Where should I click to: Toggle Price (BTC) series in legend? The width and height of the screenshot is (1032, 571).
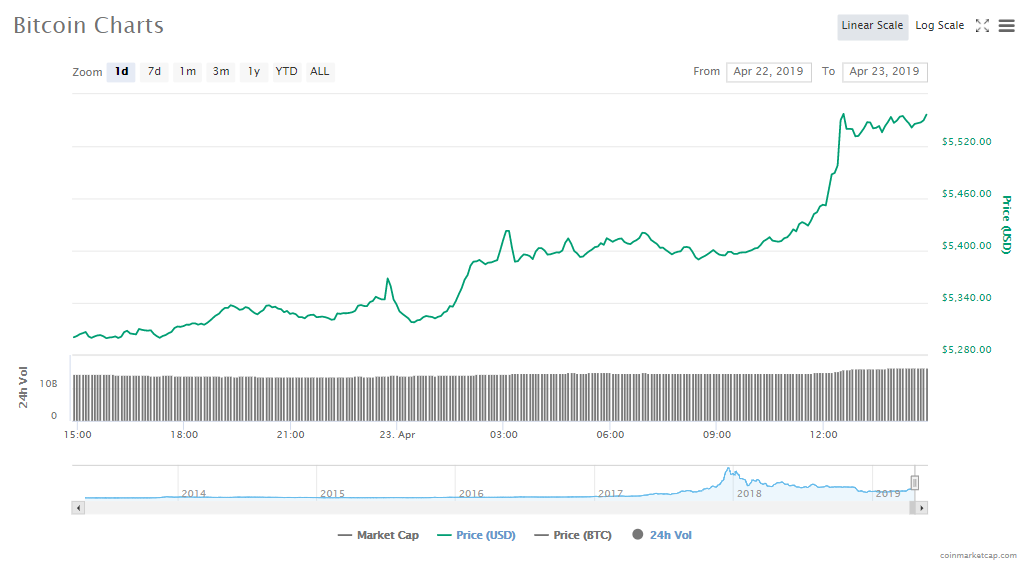coord(573,535)
